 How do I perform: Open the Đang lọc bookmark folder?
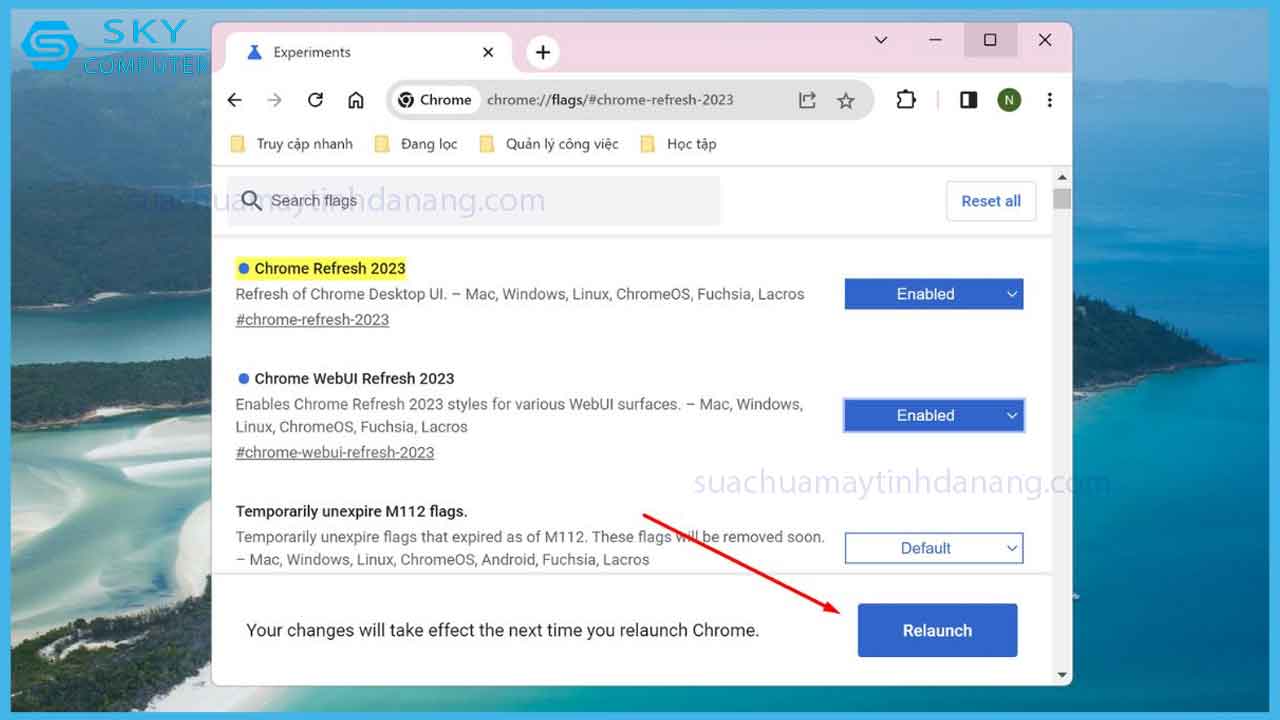[x=415, y=144]
